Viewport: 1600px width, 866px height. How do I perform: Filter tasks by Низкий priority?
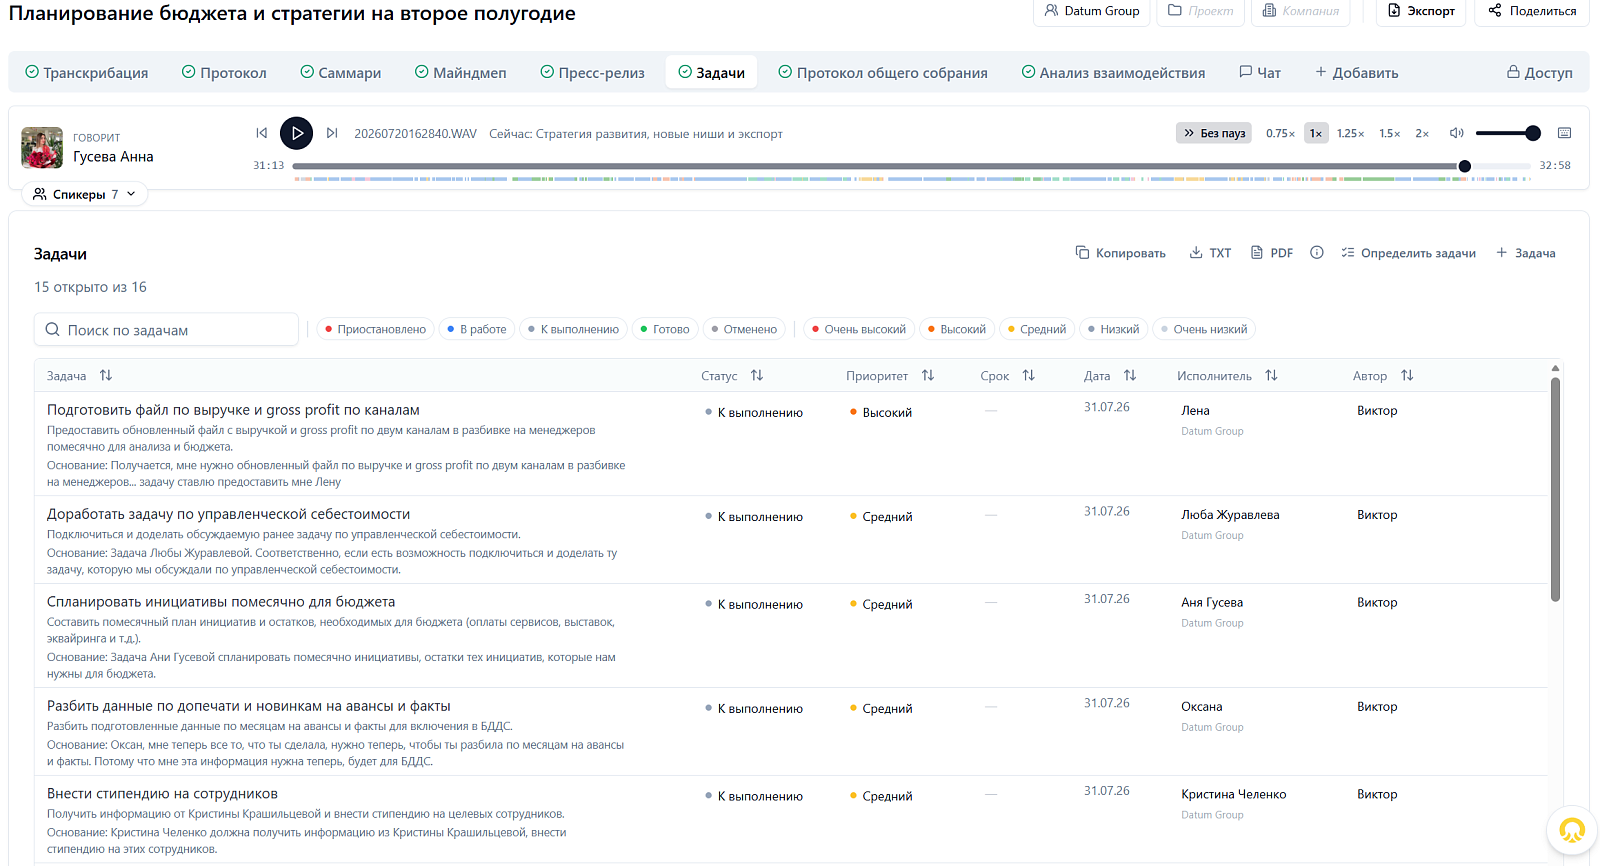[x=1113, y=329]
